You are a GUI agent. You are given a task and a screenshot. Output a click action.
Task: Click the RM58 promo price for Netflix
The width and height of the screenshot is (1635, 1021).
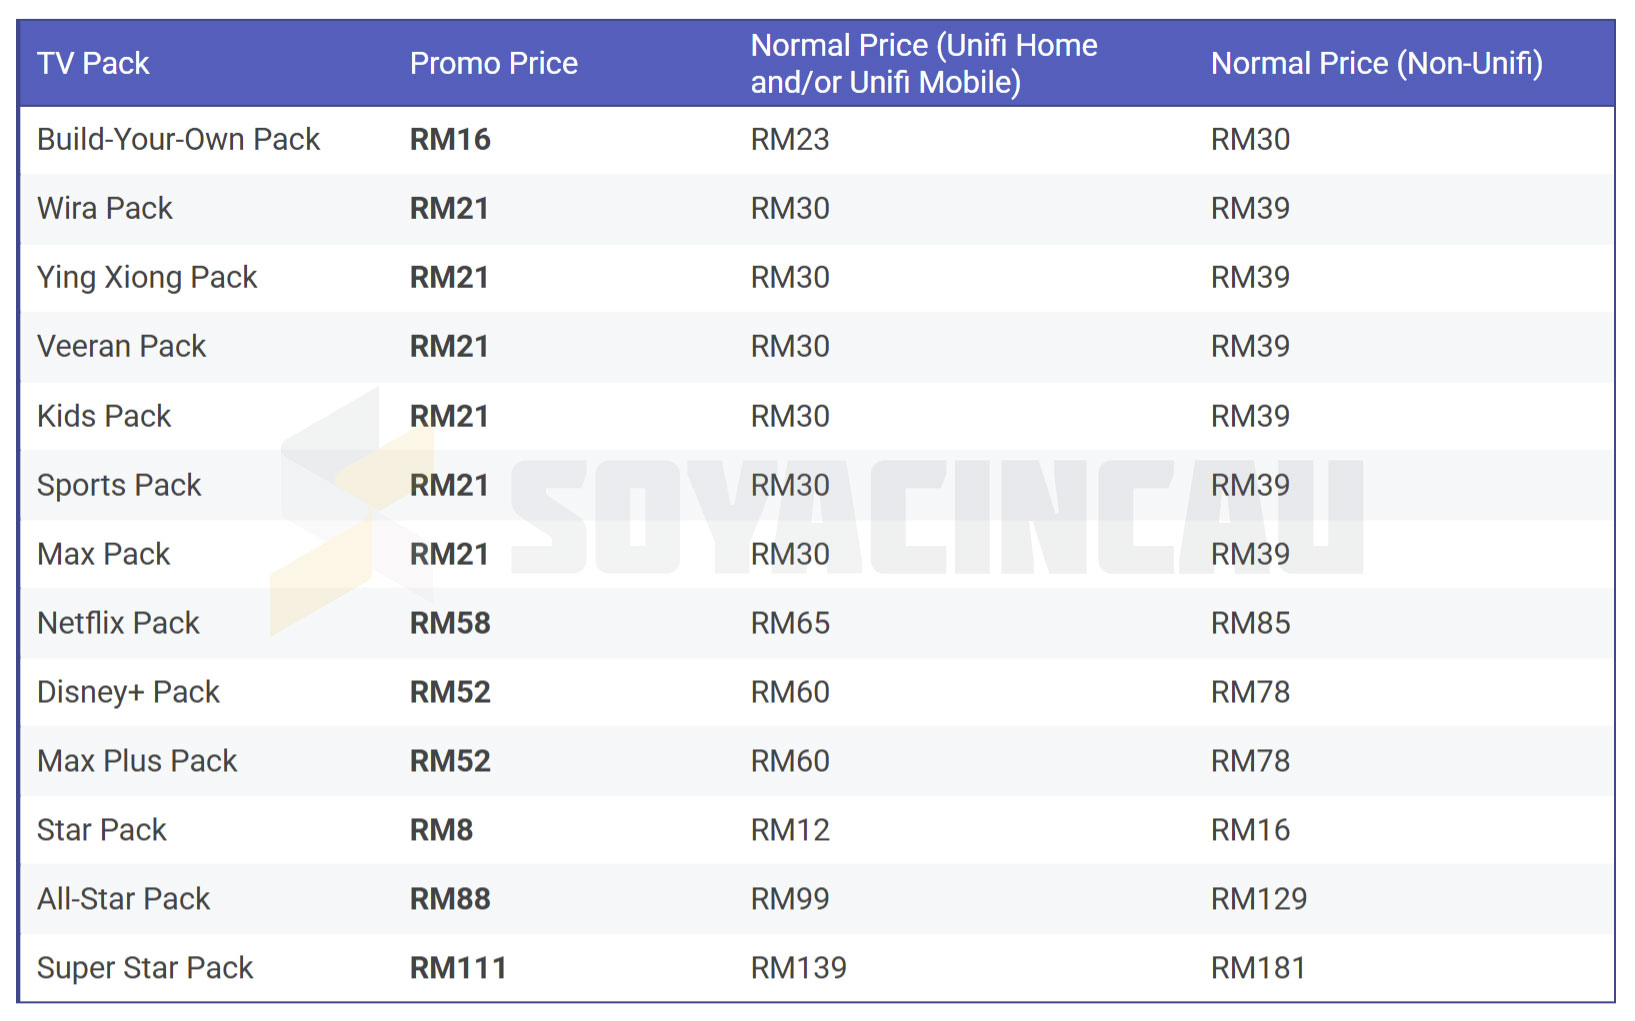click(450, 624)
